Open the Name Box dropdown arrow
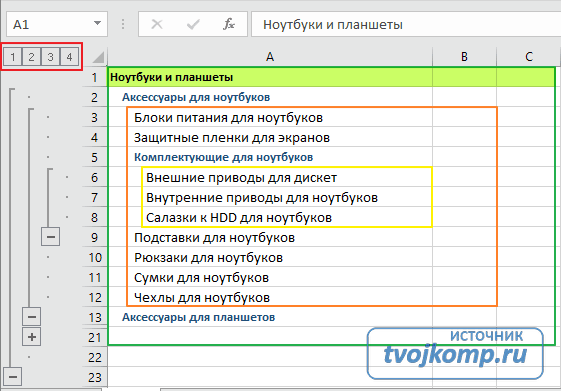The height and width of the screenshot is (391, 561). coord(97,24)
